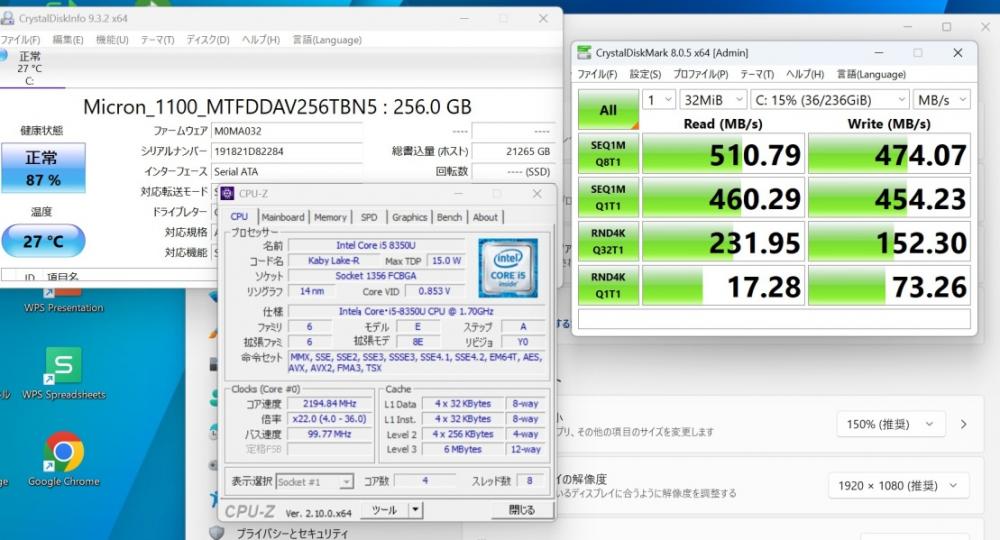The width and height of the screenshot is (1000, 540).
Task: Click the ツール button in CPU-Z
Action: point(385,510)
